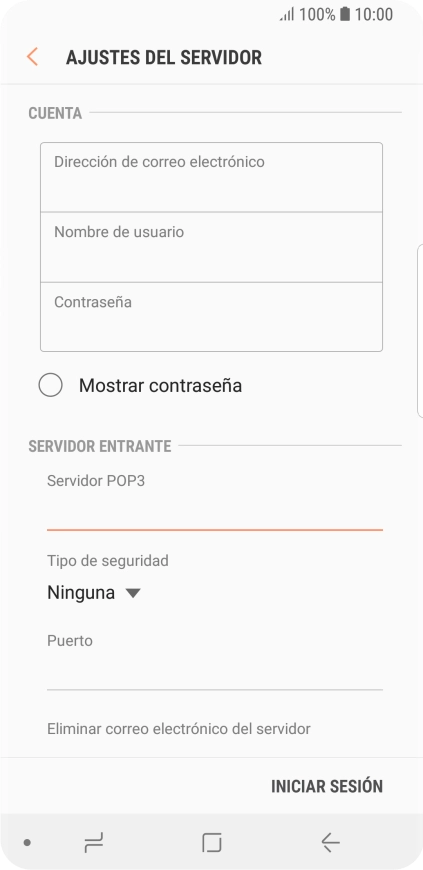Tap the orange back arrow in header

point(32,57)
